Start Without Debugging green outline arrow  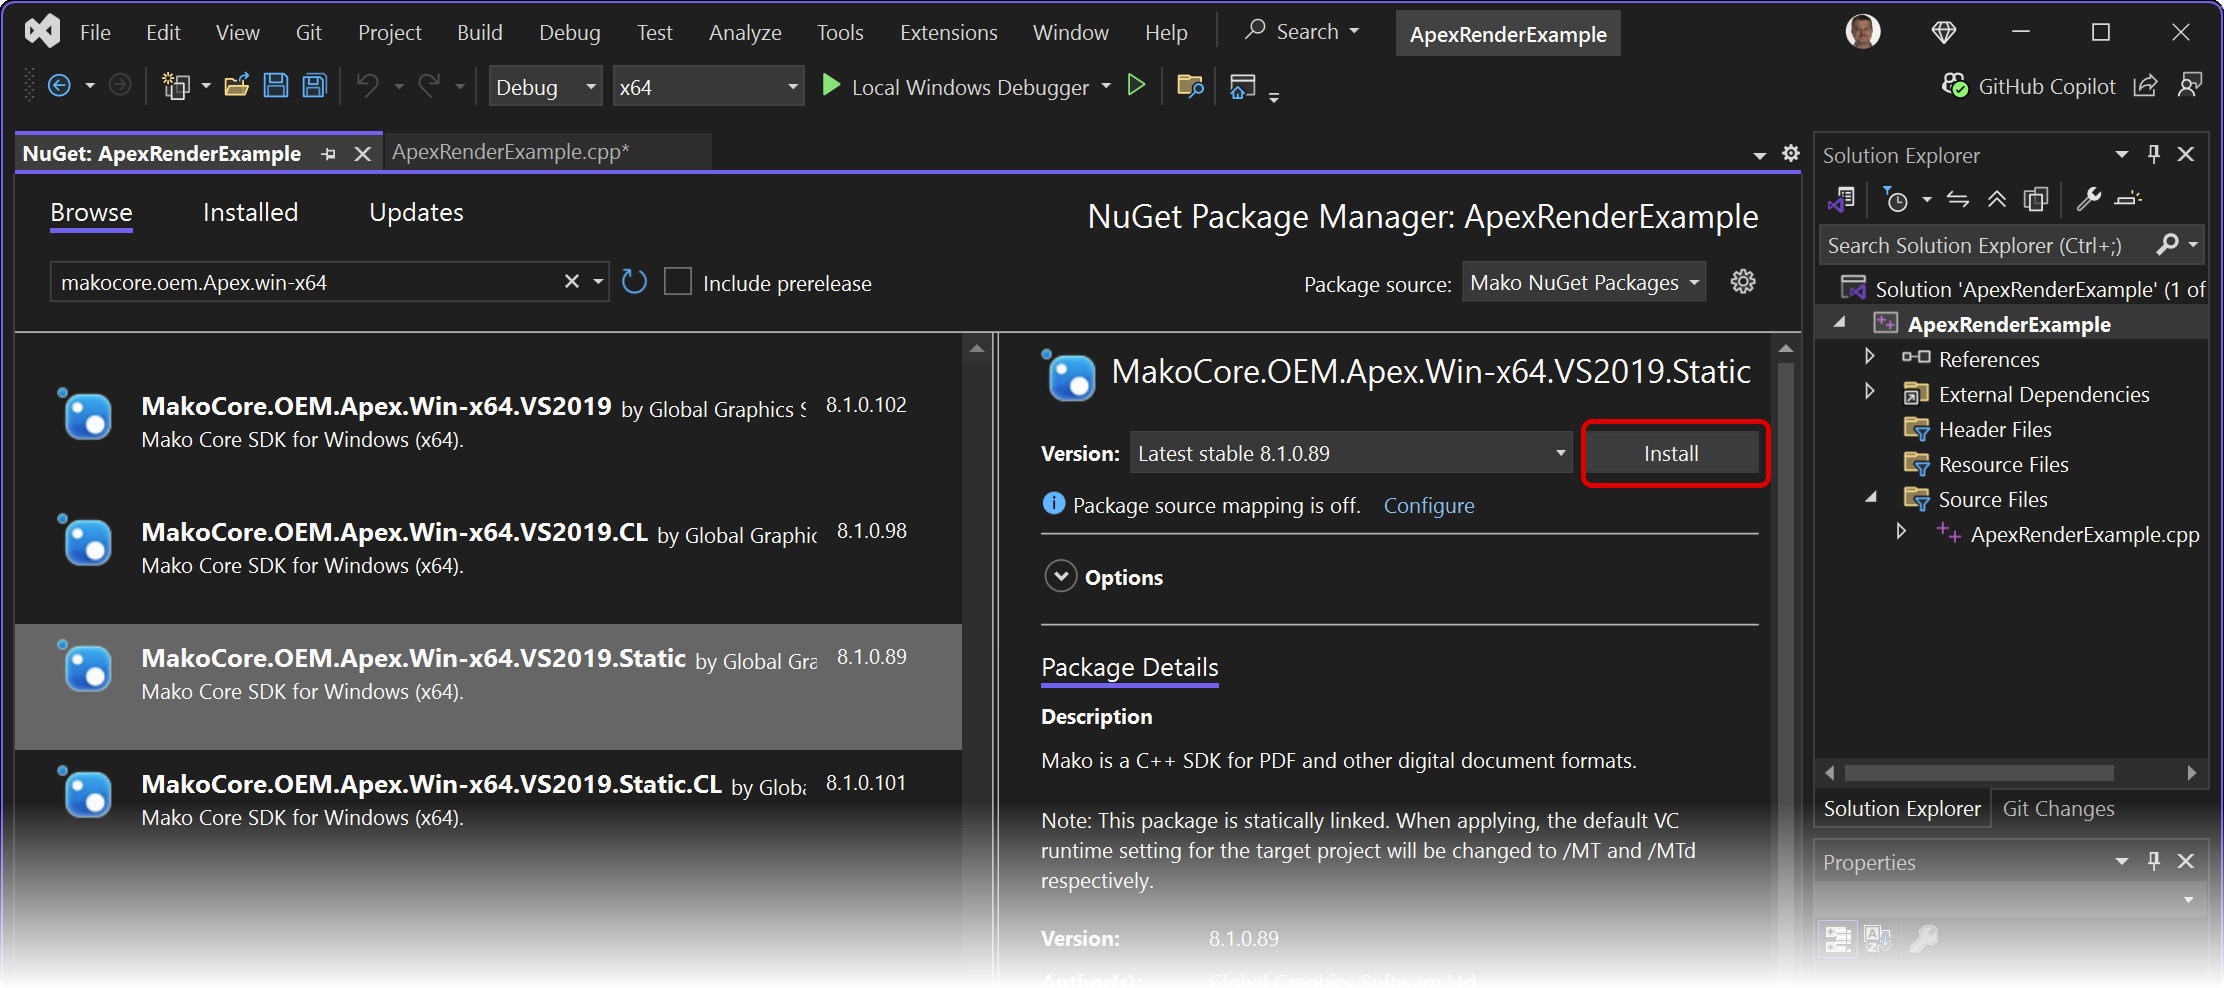(1136, 86)
